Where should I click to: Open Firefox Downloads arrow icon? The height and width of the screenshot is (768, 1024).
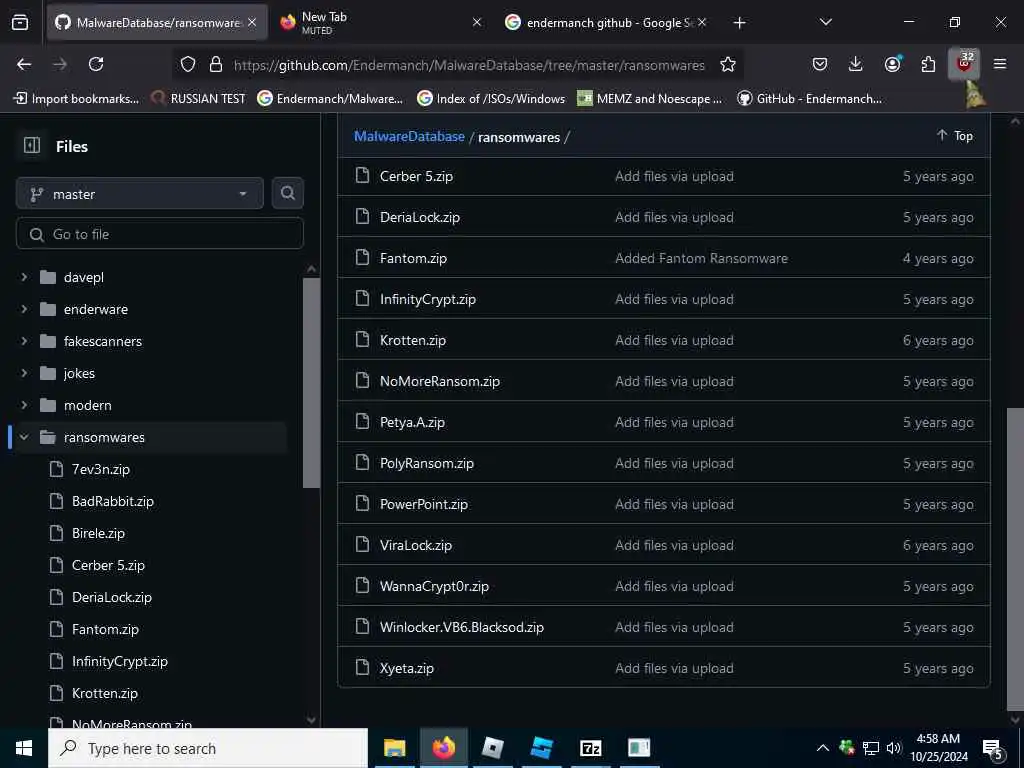(x=855, y=64)
